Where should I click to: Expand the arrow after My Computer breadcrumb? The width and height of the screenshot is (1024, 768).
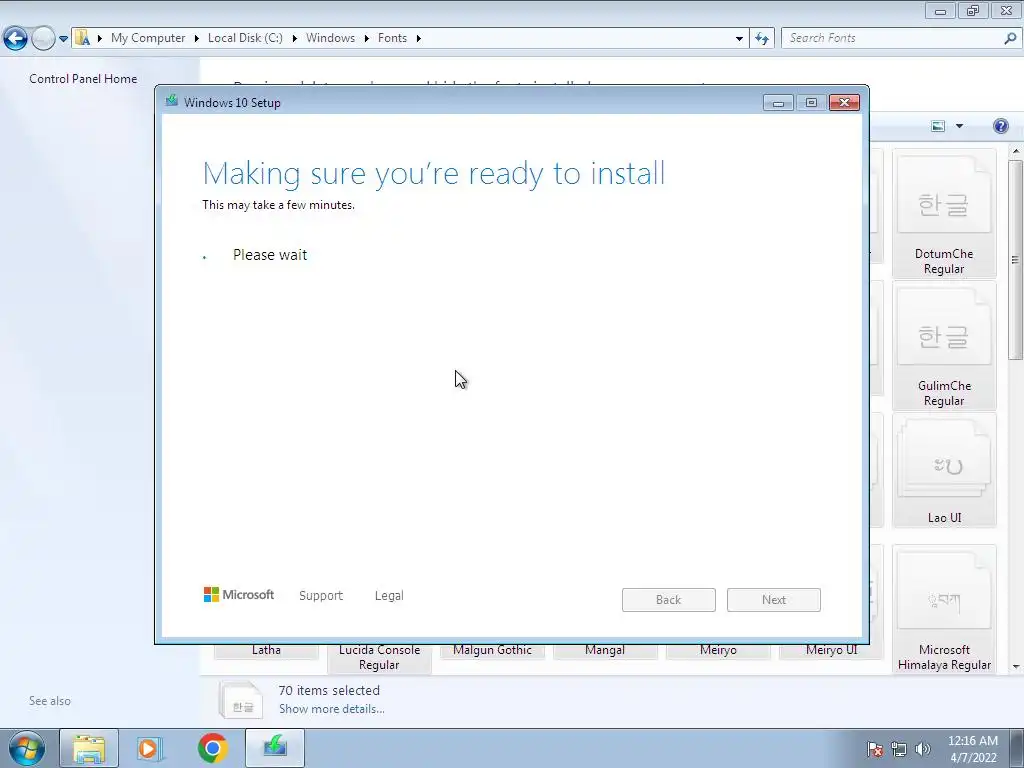point(197,38)
